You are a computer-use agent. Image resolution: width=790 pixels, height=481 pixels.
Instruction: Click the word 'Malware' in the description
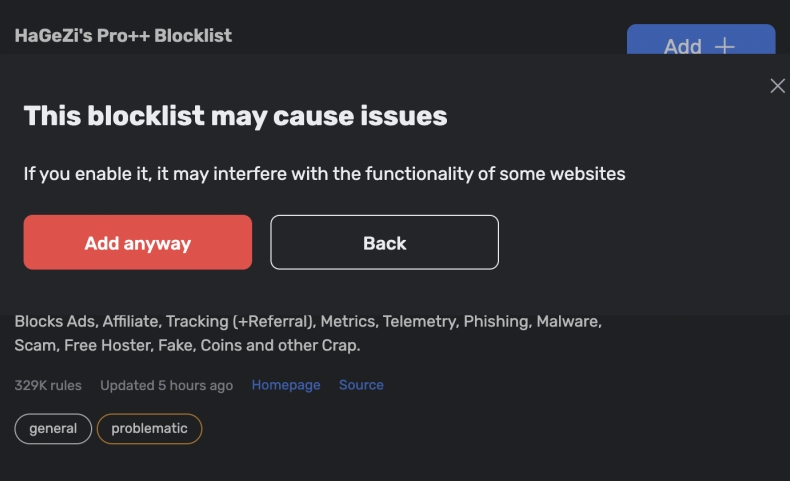coord(567,322)
